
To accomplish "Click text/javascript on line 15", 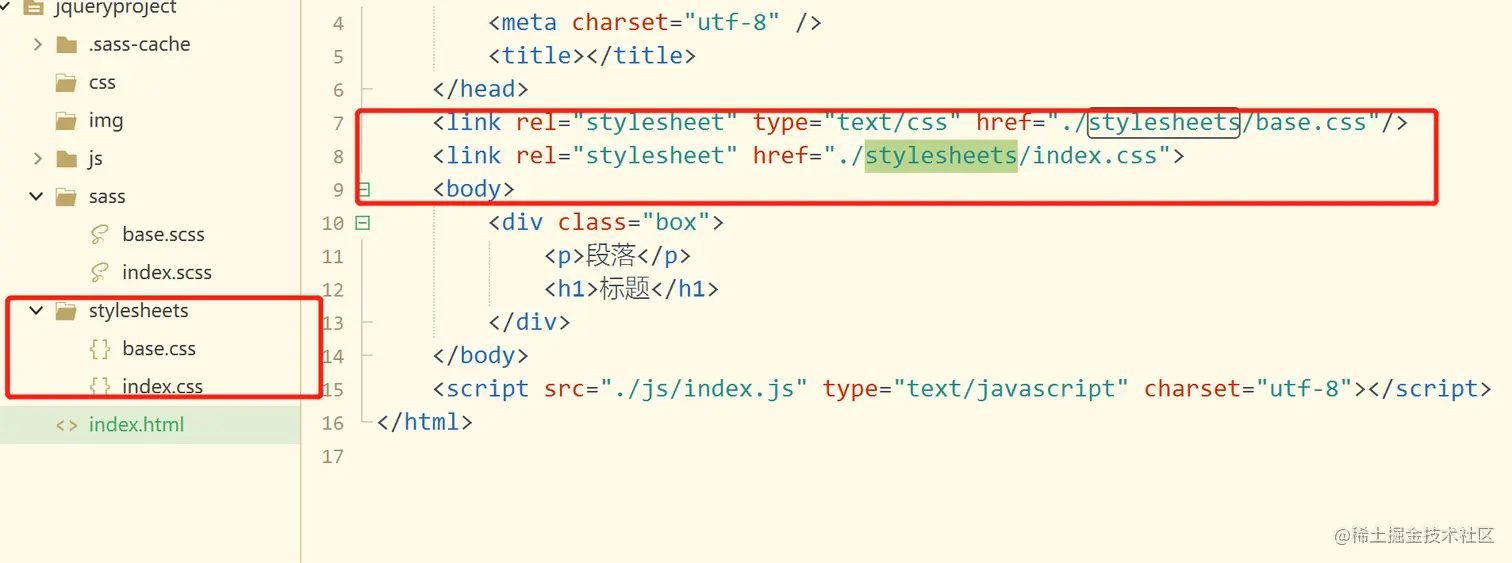I will click(x=1011, y=388).
